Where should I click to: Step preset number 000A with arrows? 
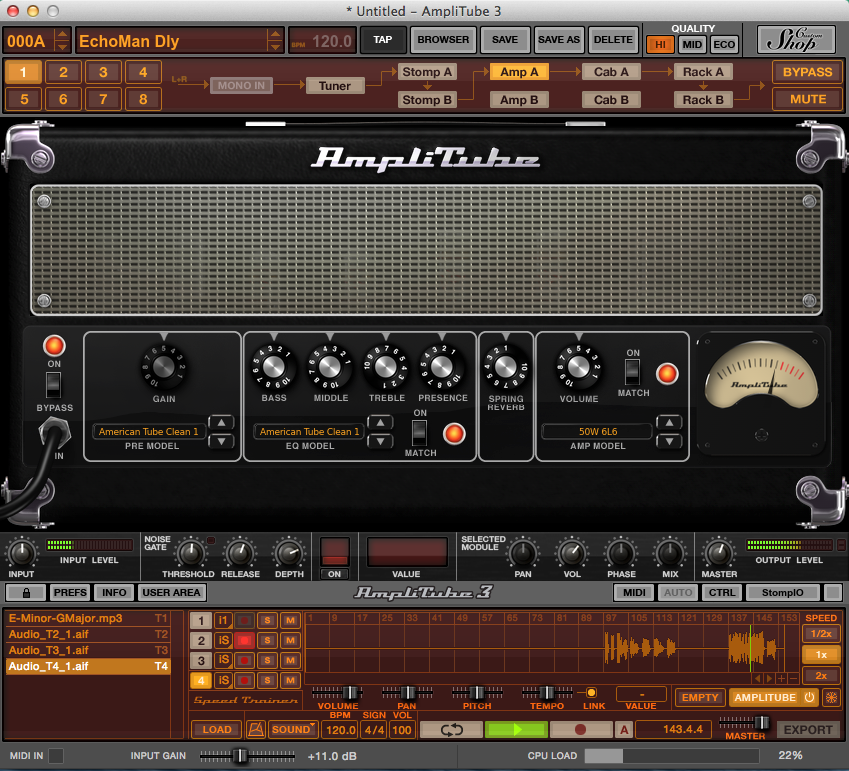pyautogui.click(x=62, y=41)
